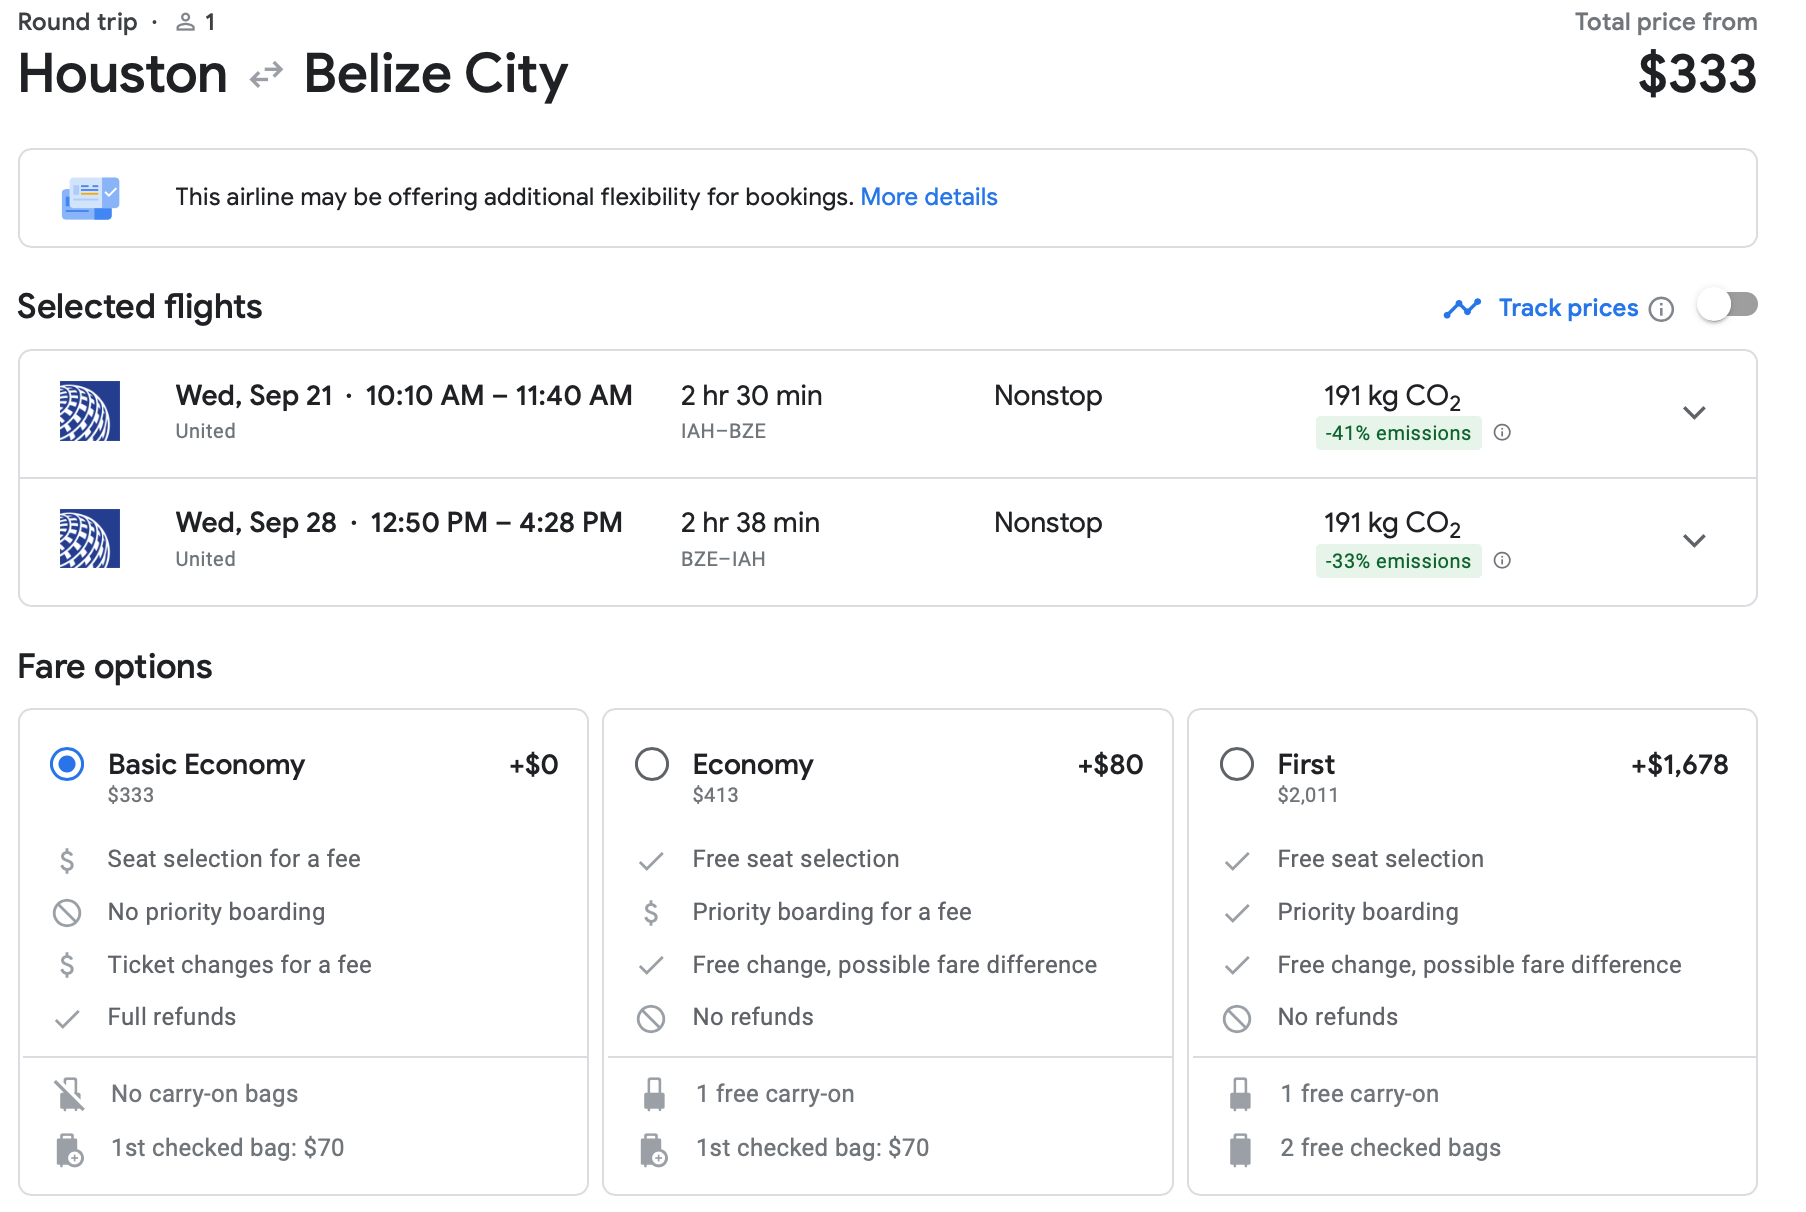1806x1212 pixels.
Task: Open the Track prices info icon
Action: tap(1661, 309)
